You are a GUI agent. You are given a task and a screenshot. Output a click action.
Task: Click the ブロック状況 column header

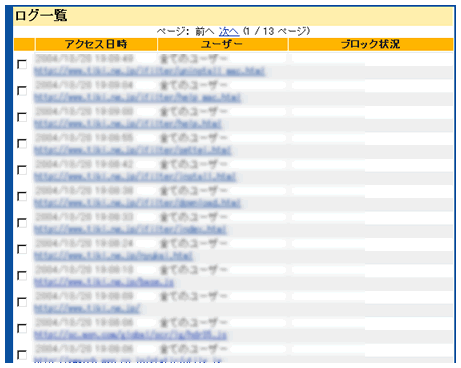(x=371, y=44)
